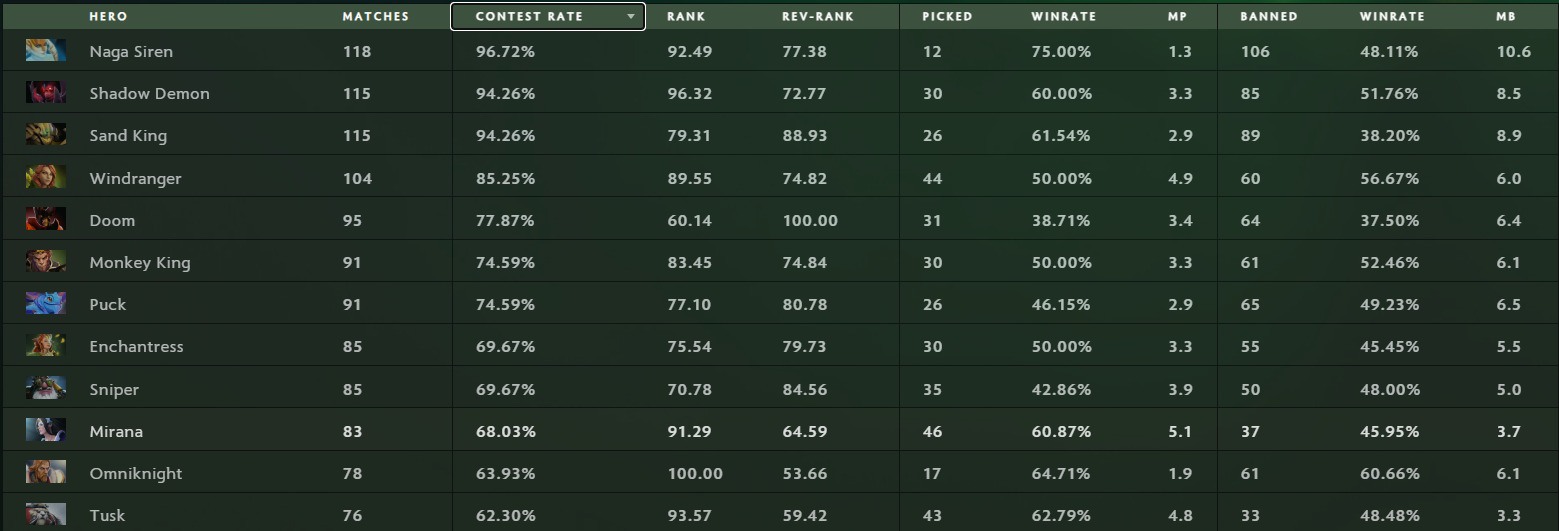This screenshot has width=1559, height=531.
Task: Open the Tusk hero name link
Action: (107, 516)
